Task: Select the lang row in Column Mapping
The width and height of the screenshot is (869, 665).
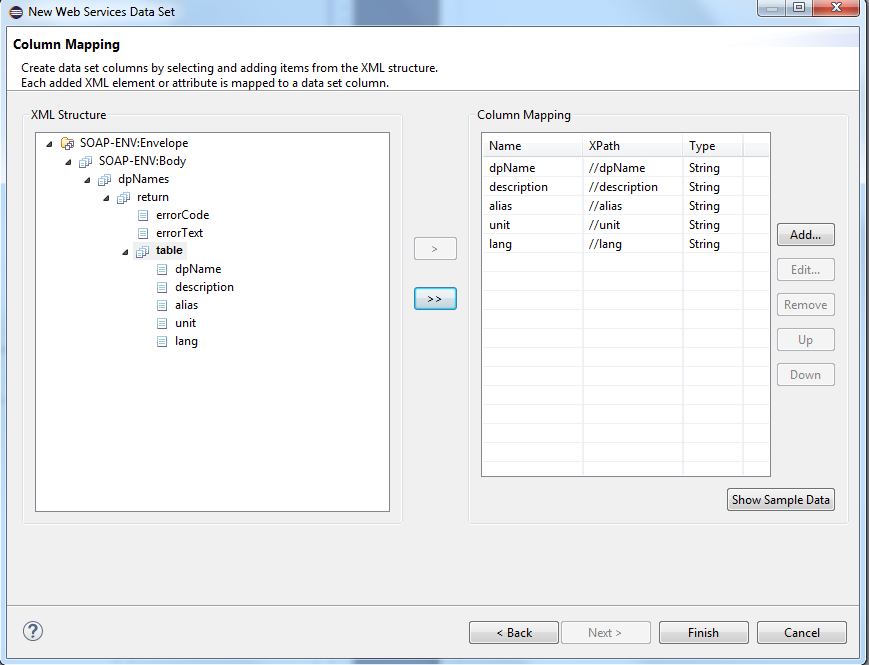Action: [x=625, y=244]
